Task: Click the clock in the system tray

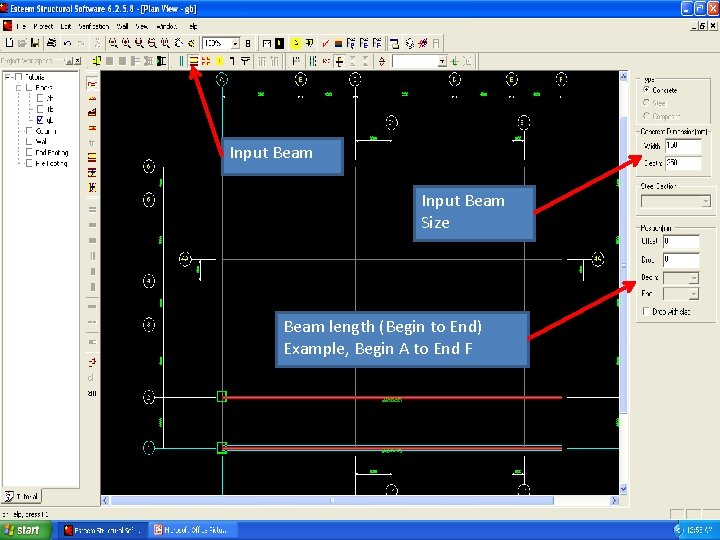Action: click(700, 530)
